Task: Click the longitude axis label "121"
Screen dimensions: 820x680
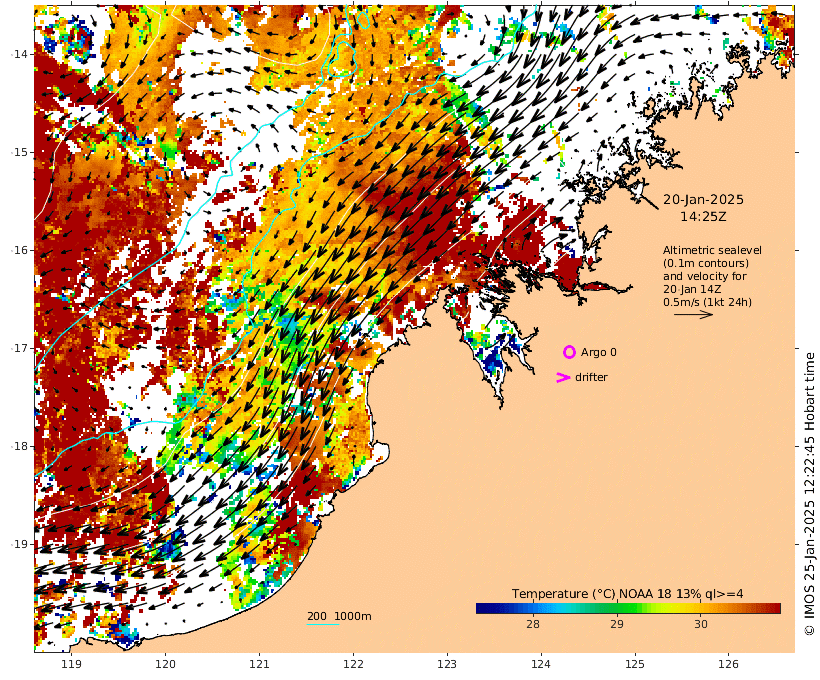Action: click(x=259, y=664)
